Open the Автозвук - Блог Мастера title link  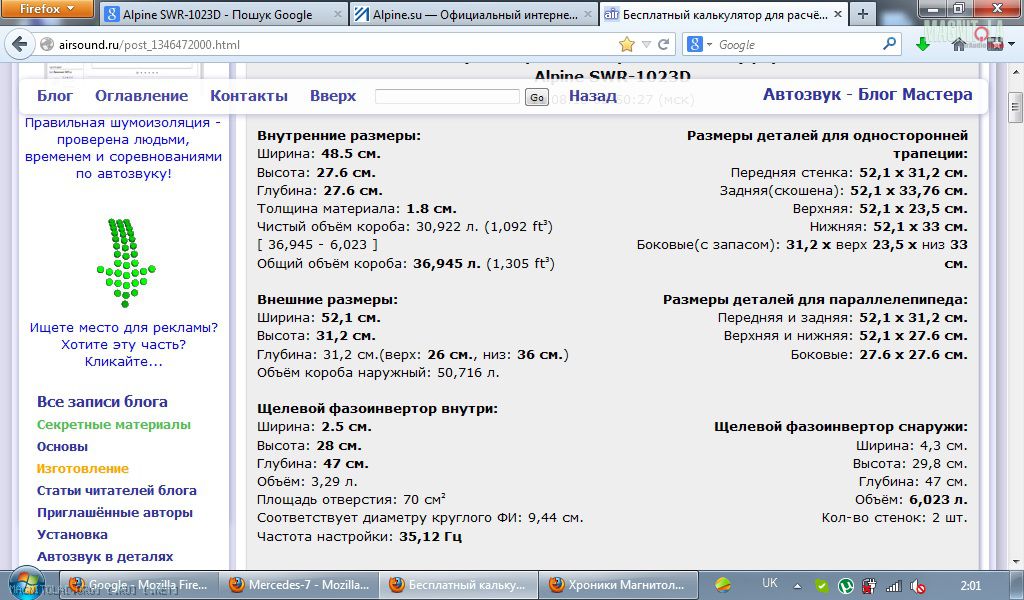[x=867, y=95]
